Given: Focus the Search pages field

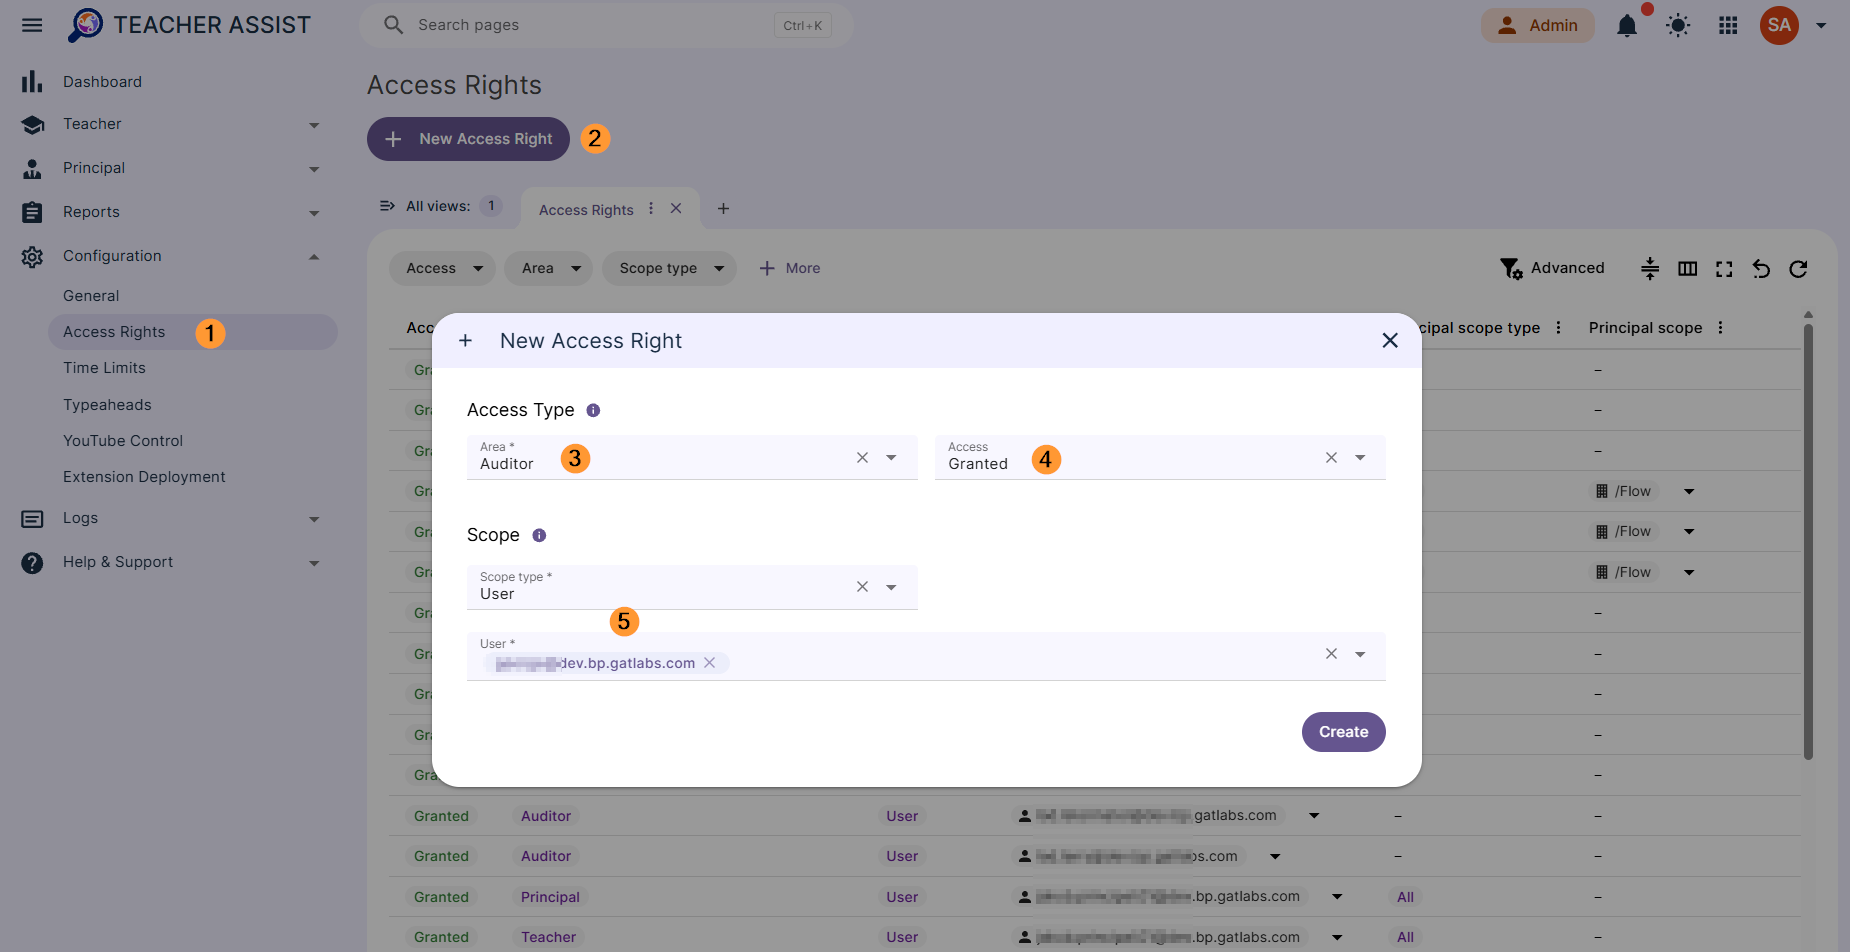Looking at the screenshot, I should 606,25.
